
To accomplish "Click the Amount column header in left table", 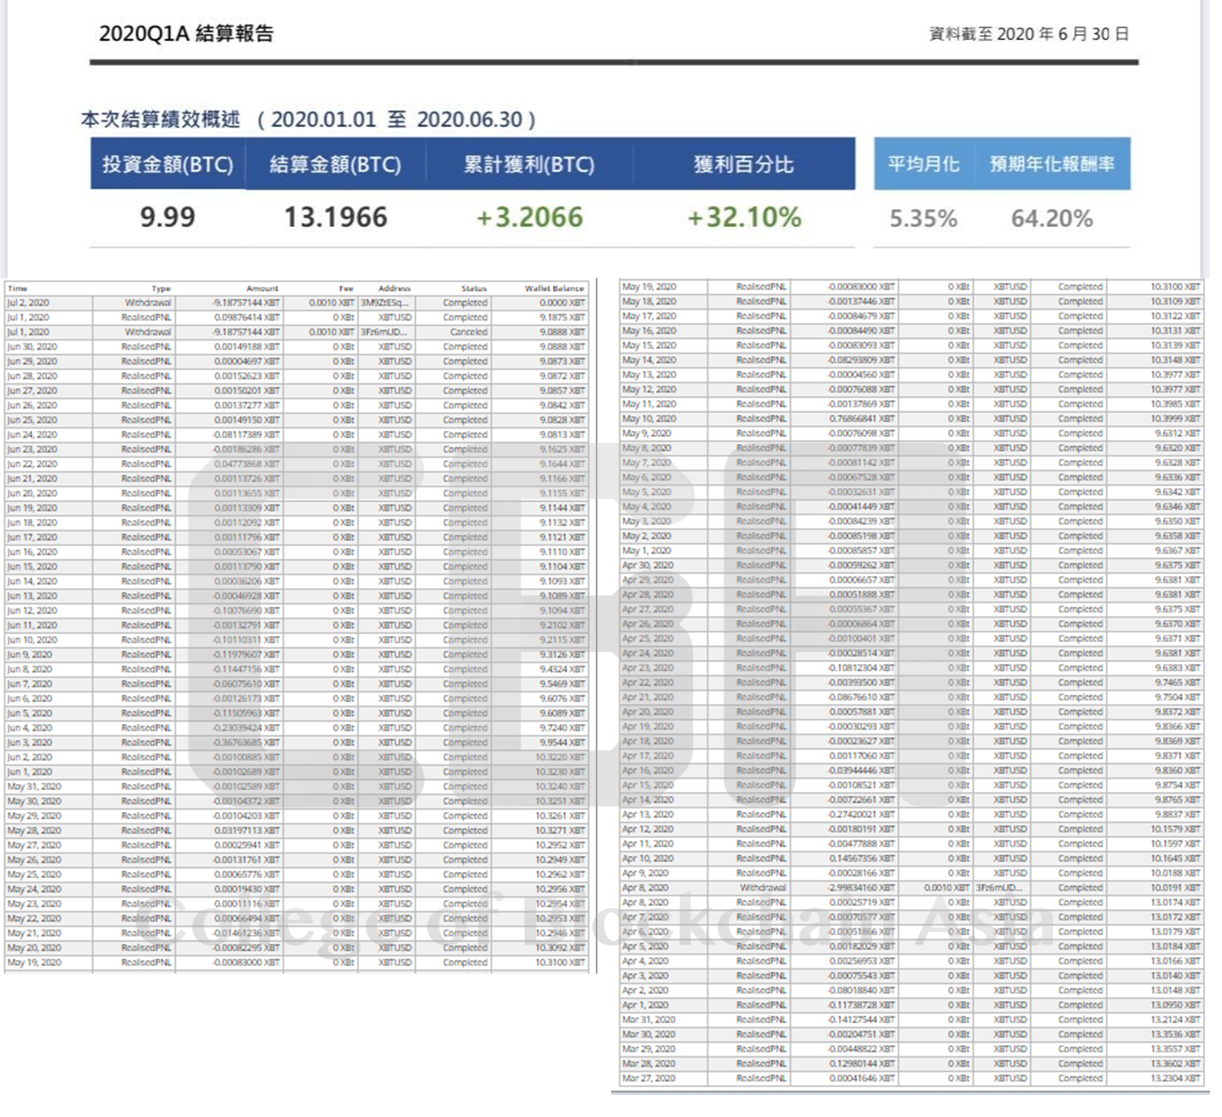I will tap(262, 288).
